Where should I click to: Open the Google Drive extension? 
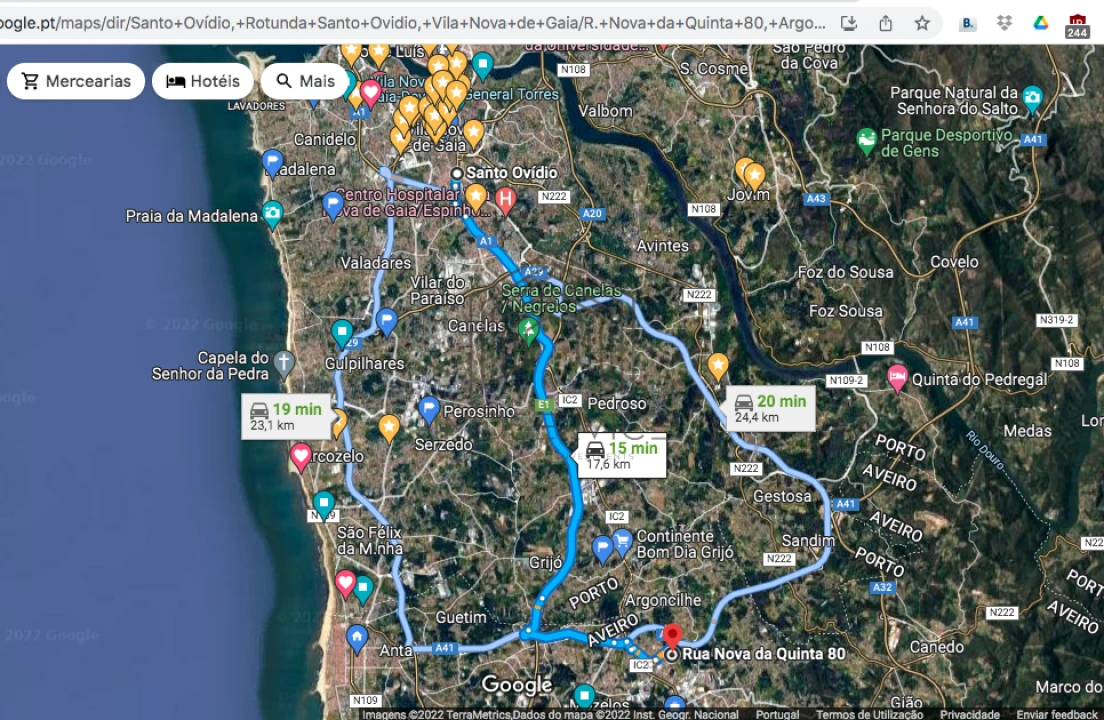point(1040,23)
